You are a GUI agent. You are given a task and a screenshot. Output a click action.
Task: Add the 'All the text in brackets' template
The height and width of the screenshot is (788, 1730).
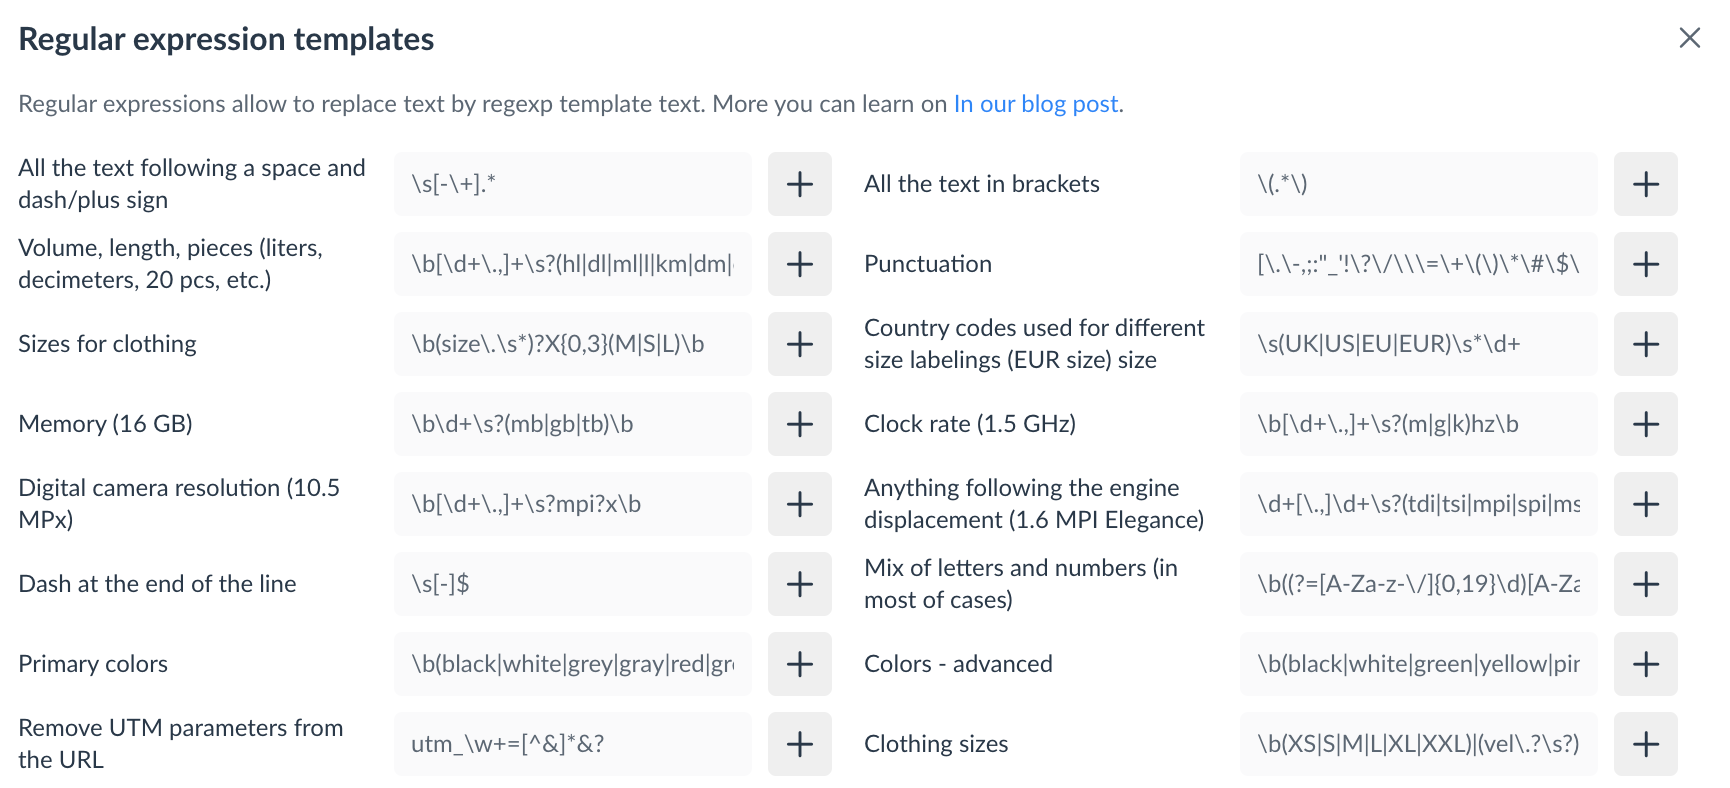pos(1645,184)
